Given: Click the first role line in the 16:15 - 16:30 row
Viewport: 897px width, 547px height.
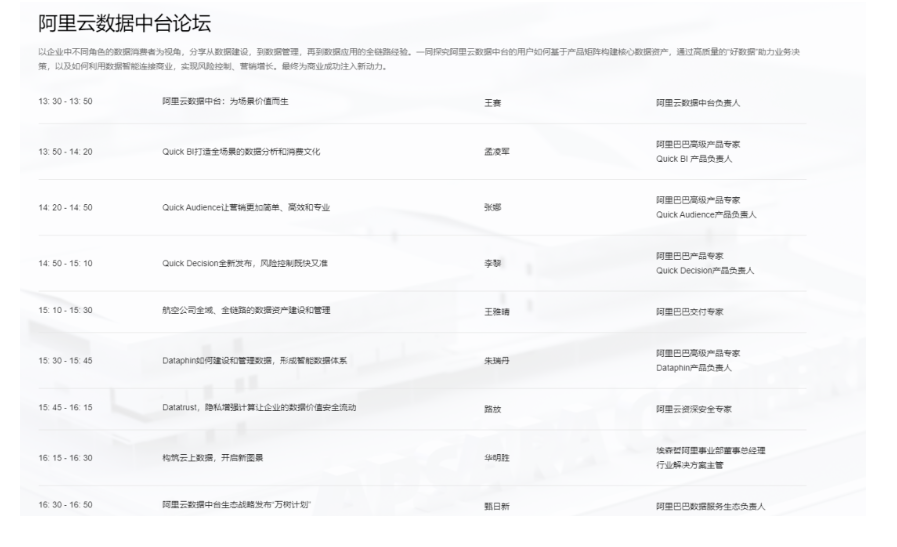Looking at the screenshot, I should point(711,451).
